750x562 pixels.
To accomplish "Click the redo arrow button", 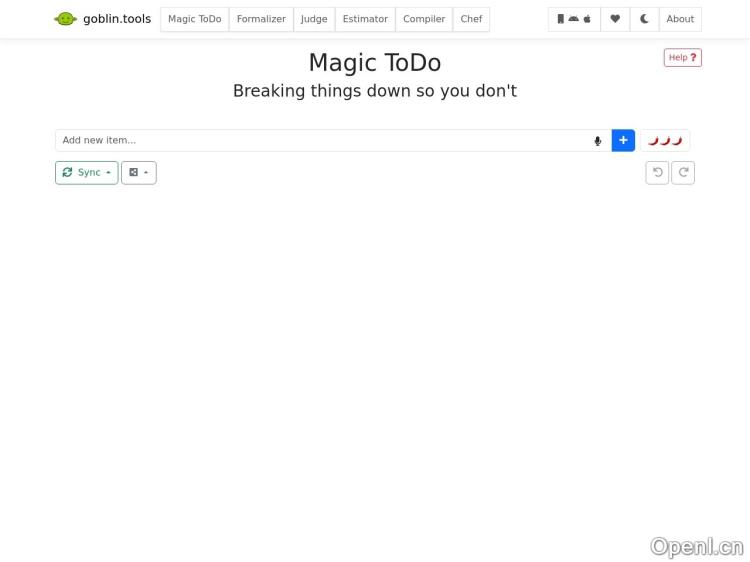I will [x=683, y=173].
